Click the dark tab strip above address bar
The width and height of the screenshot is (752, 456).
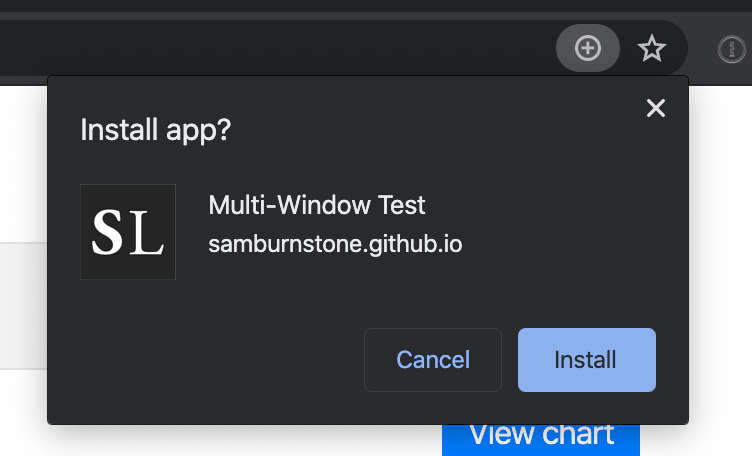click(x=300, y=7)
